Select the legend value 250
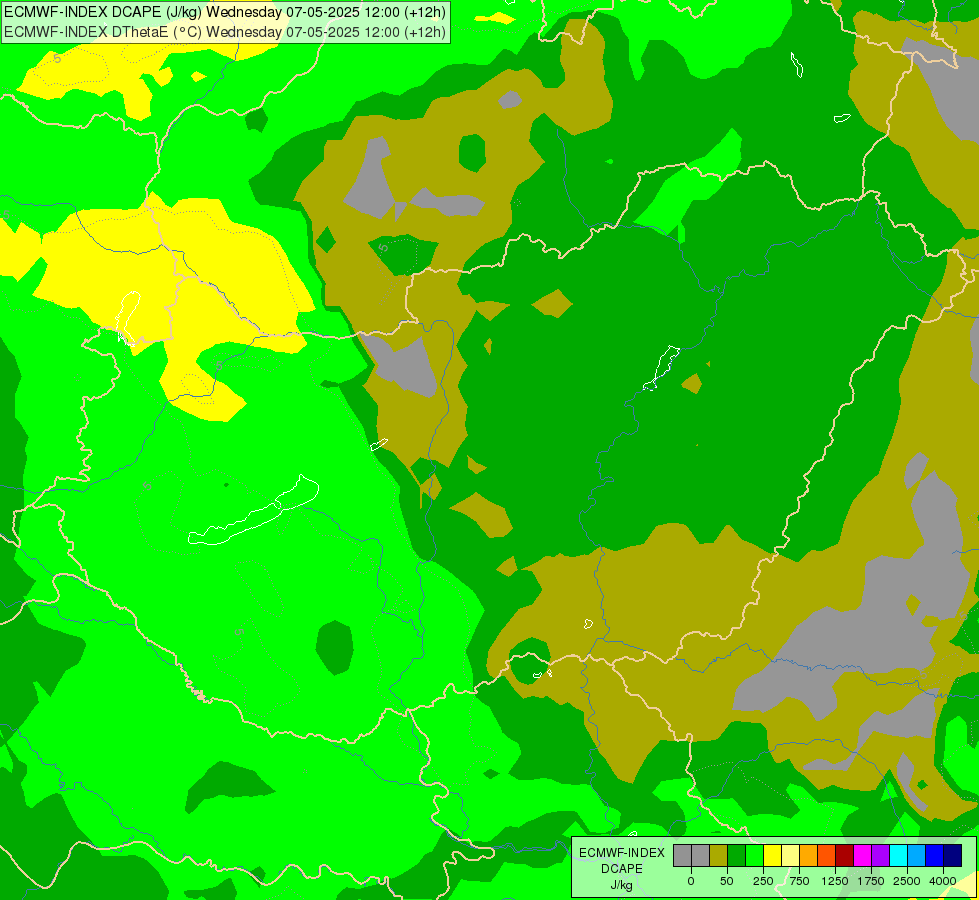This screenshot has width=979, height=900. click(763, 881)
